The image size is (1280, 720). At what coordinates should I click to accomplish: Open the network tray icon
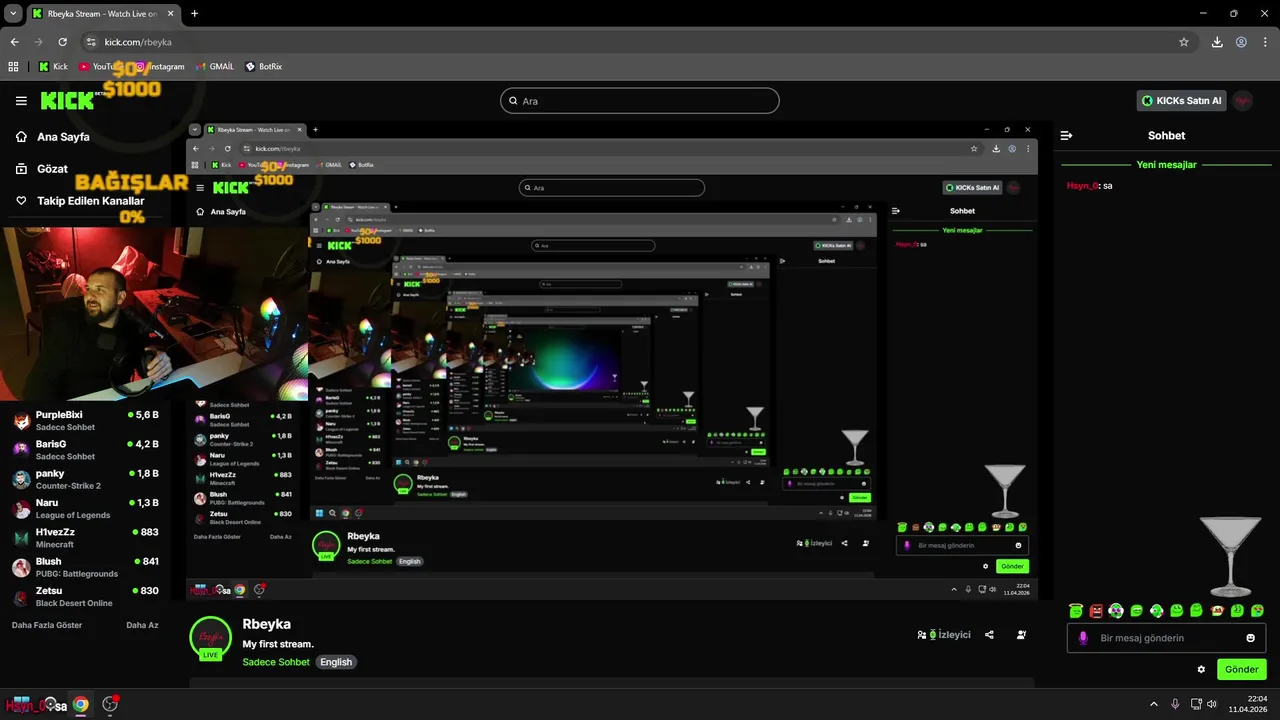1195,704
